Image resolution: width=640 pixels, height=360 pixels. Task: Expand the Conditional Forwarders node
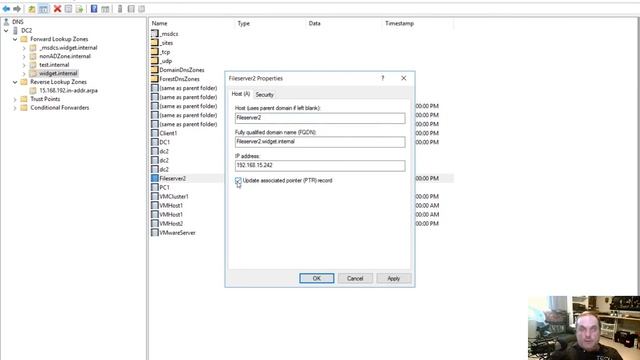pyautogui.click(x=15, y=108)
